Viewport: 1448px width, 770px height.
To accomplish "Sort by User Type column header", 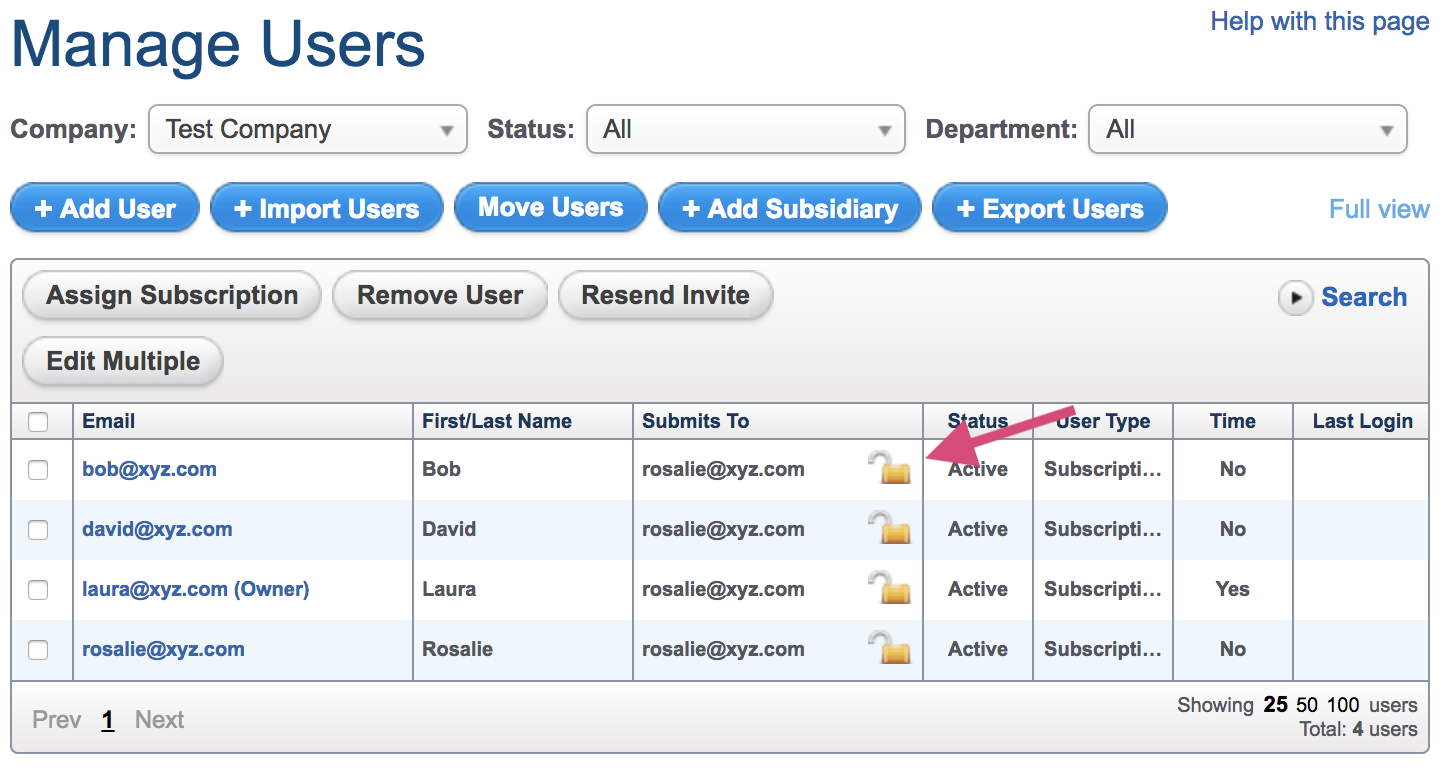I will (1103, 421).
